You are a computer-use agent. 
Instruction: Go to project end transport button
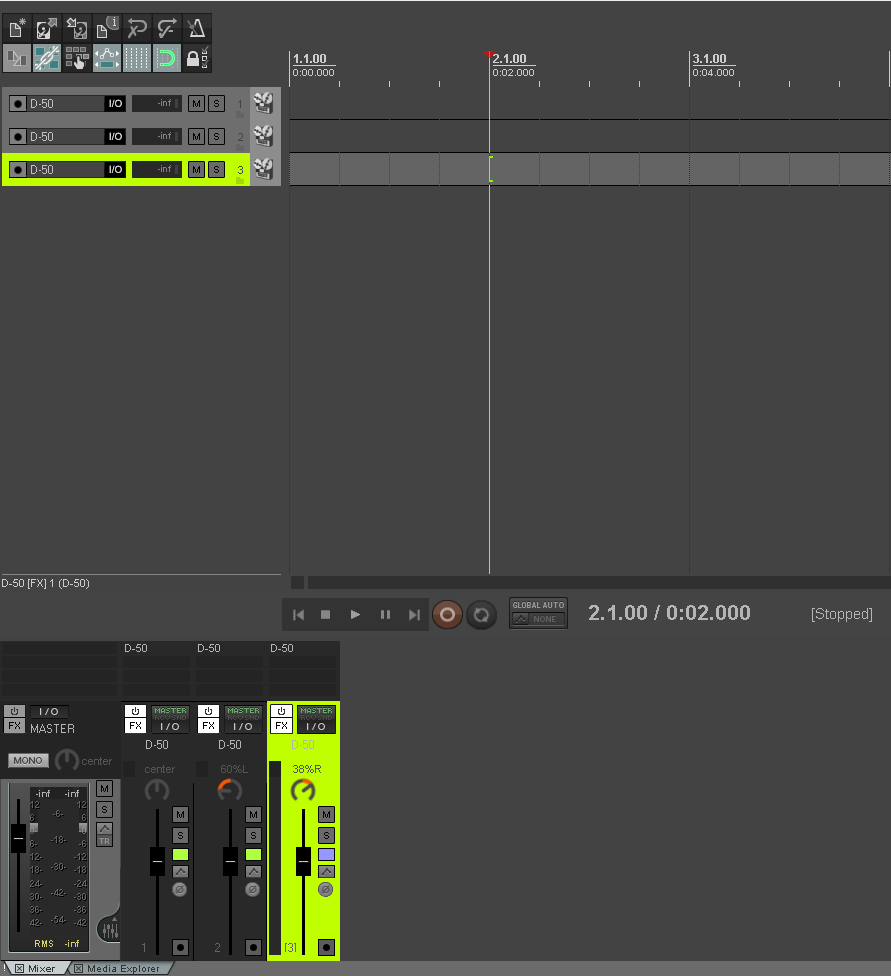414,615
